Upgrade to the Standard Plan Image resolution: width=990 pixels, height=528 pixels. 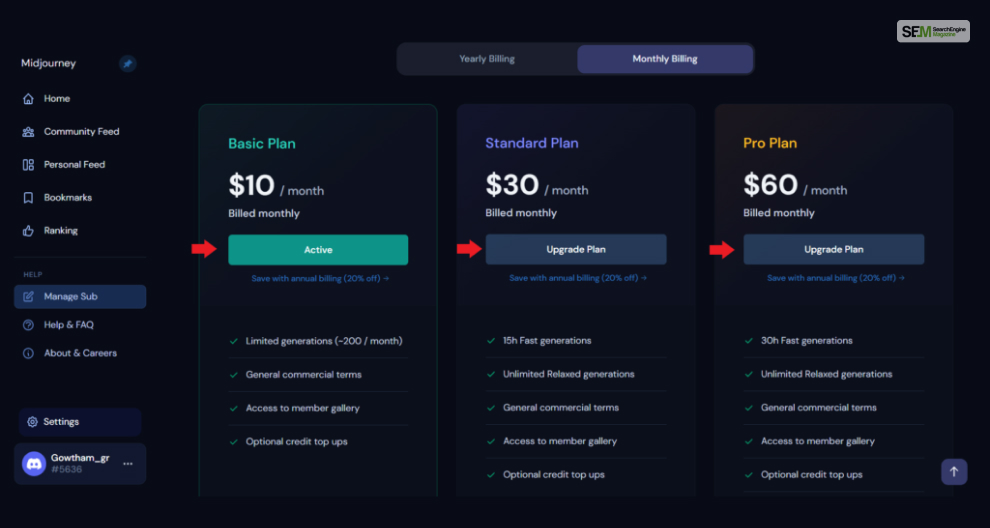click(576, 249)
